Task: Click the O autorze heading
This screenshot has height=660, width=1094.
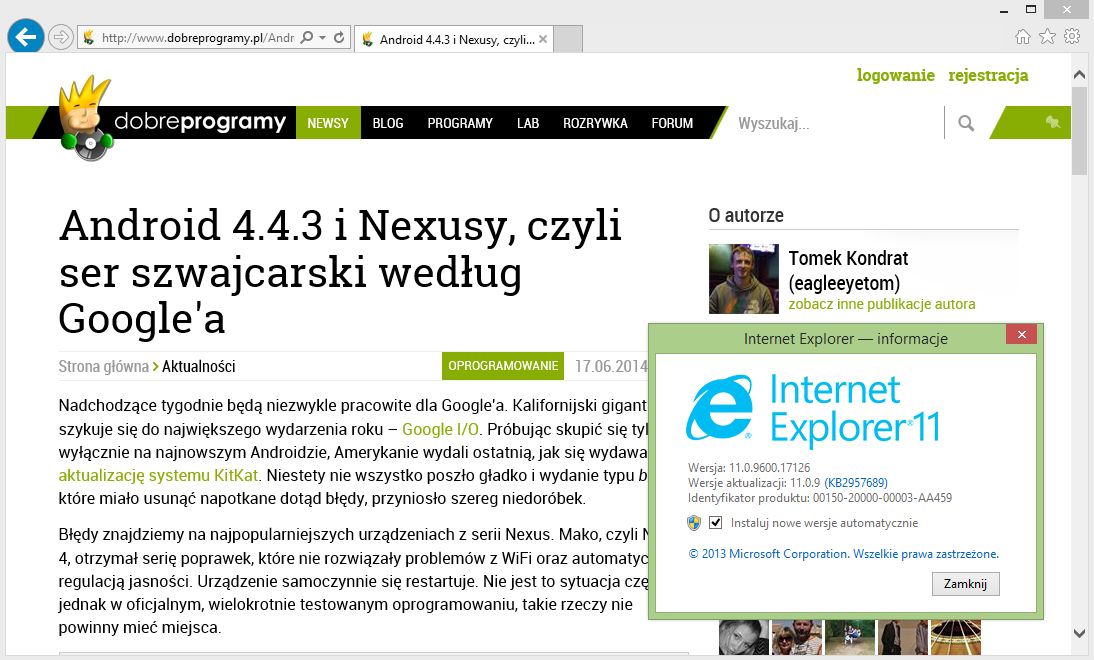Action: click(746, 216)
